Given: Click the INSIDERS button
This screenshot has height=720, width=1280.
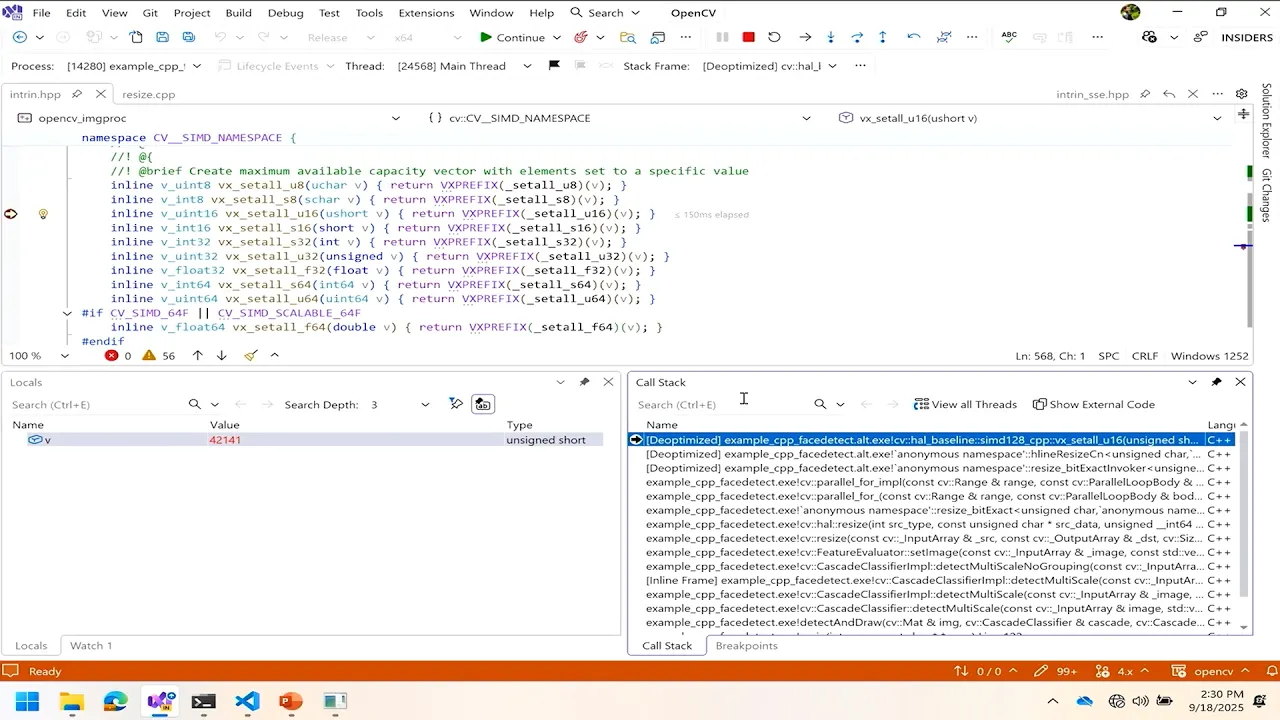Looking at the screenshot, I should pyautogui.click(x=1246, y=37).
